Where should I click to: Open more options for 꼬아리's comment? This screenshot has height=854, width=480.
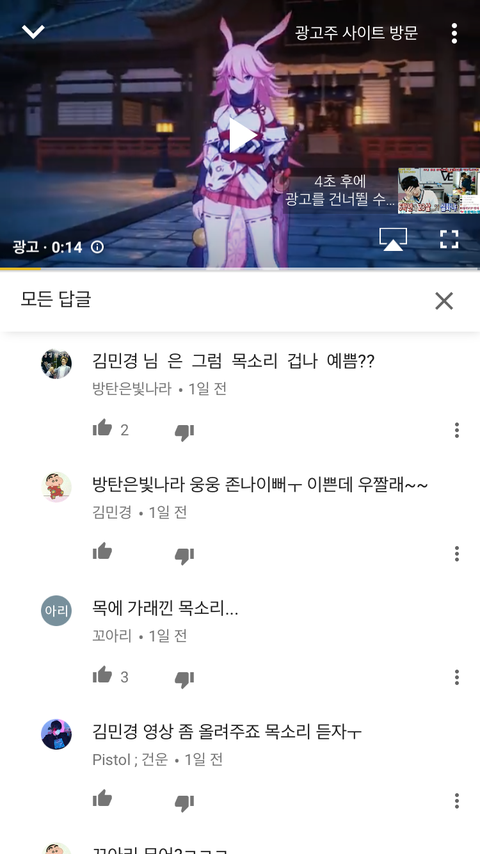coord(457,677)
